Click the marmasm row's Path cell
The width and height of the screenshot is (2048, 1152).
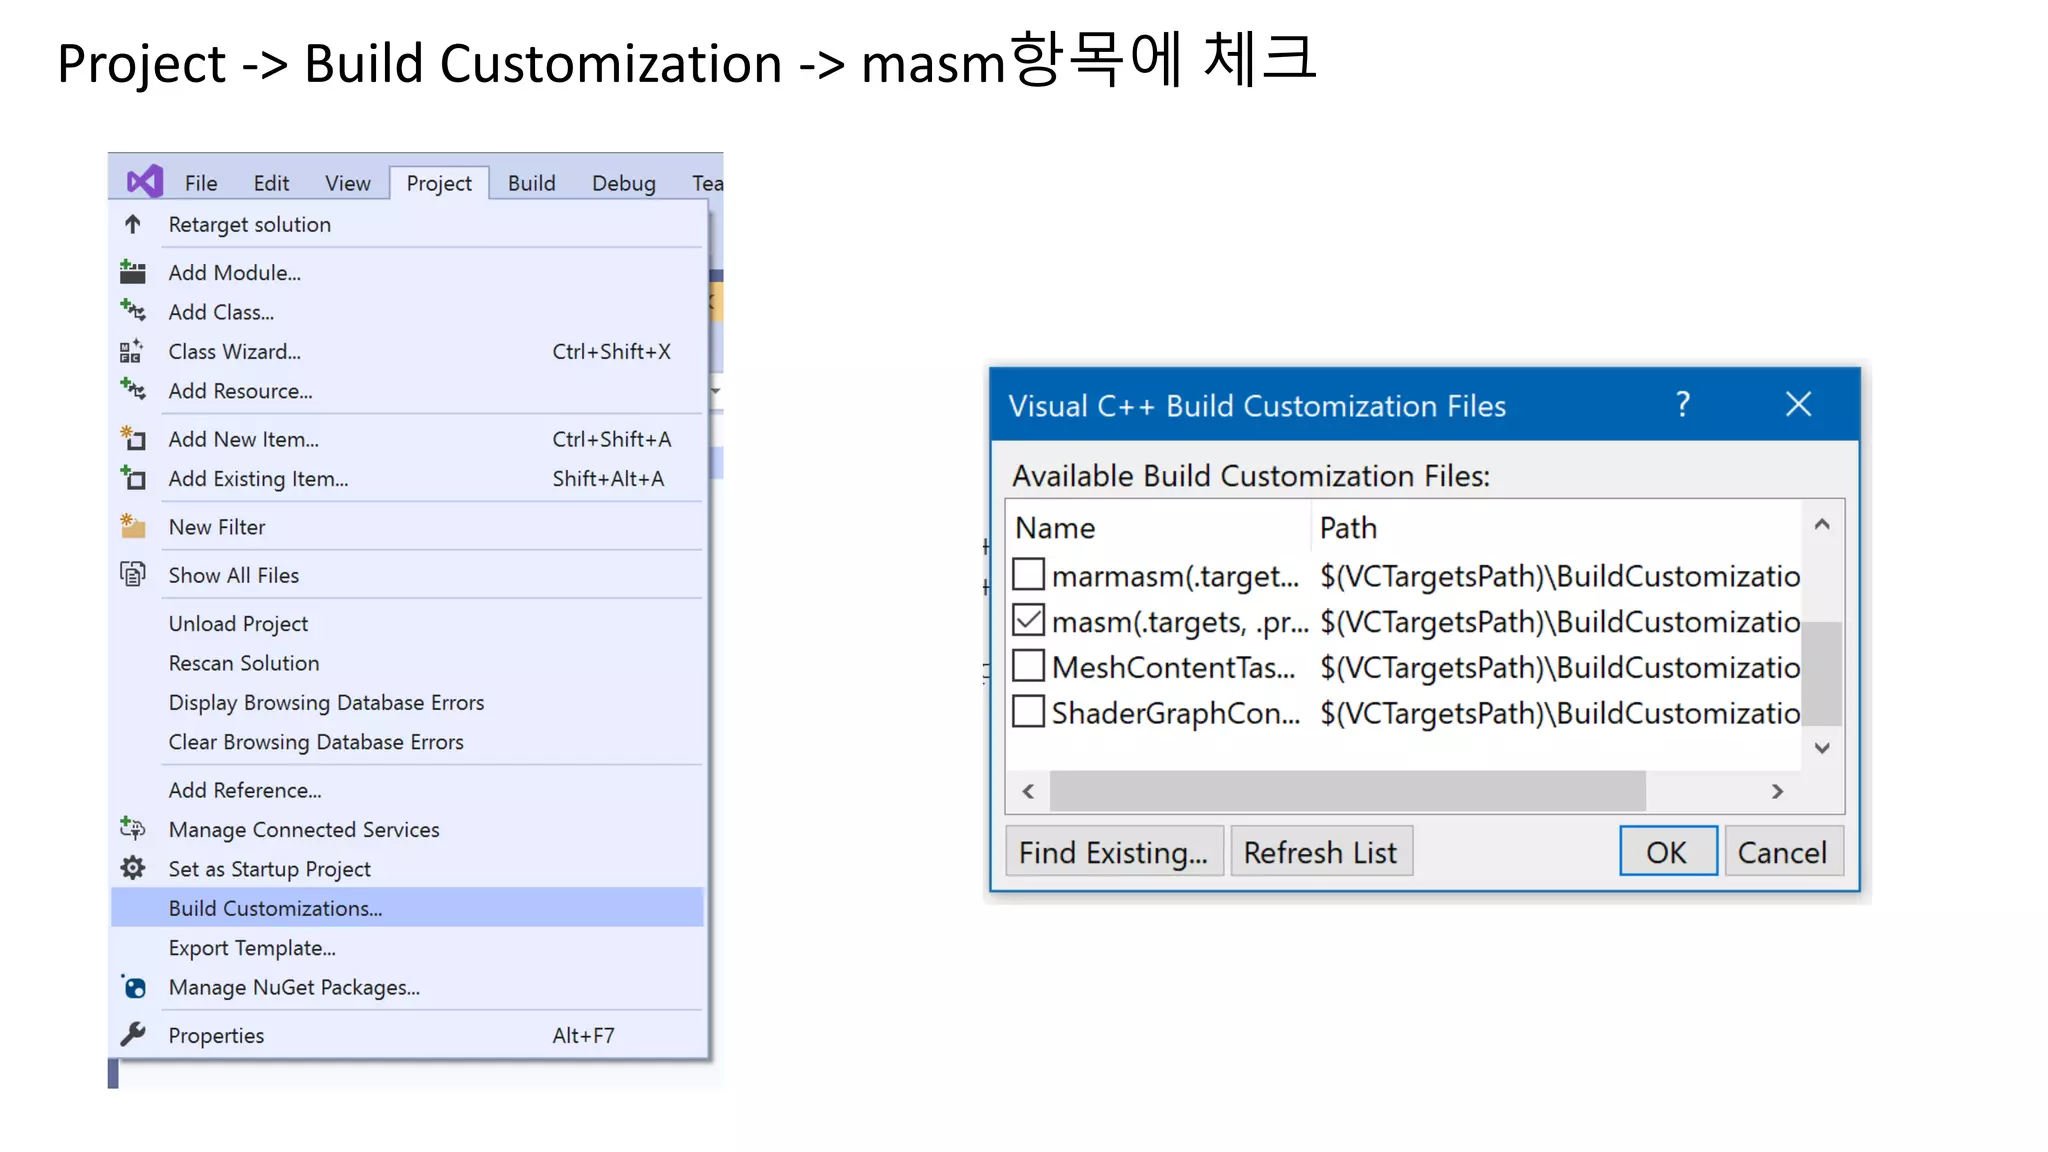(x=1559, y=576)
